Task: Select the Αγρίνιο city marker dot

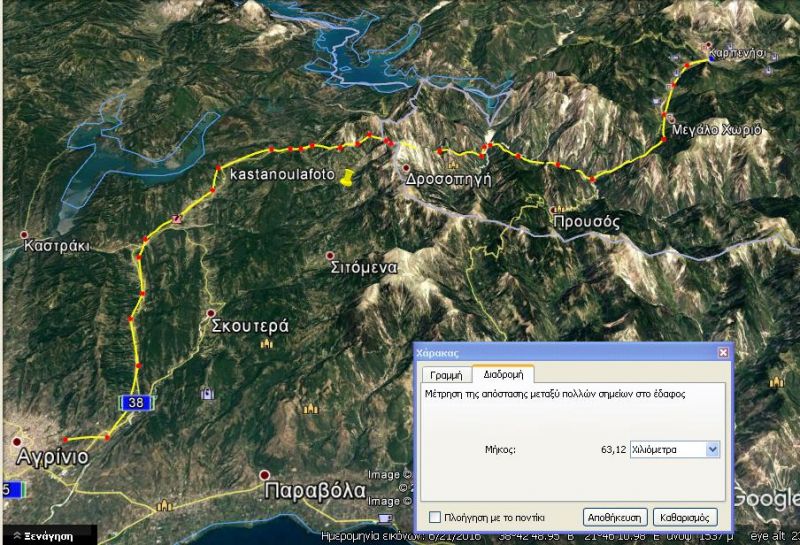Action: pyautogui.click(x=16, y=440)
